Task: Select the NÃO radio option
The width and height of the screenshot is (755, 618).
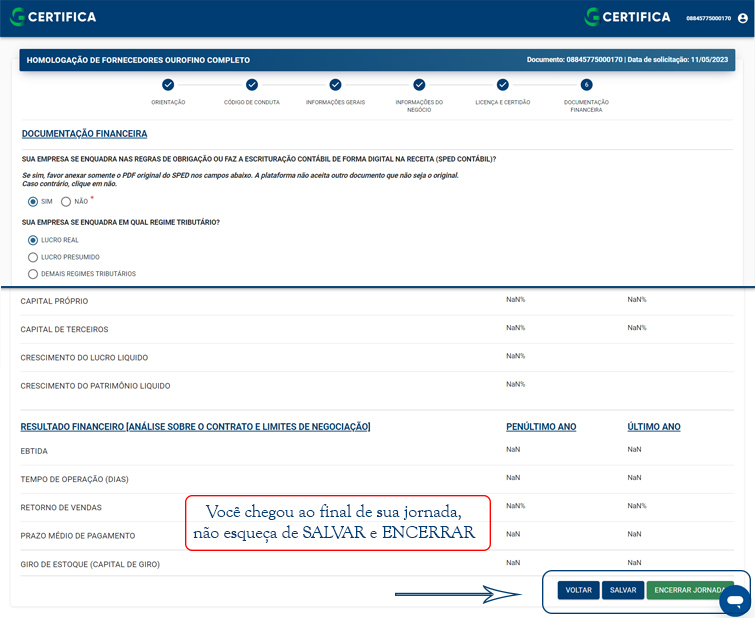Action: [66, 202]
